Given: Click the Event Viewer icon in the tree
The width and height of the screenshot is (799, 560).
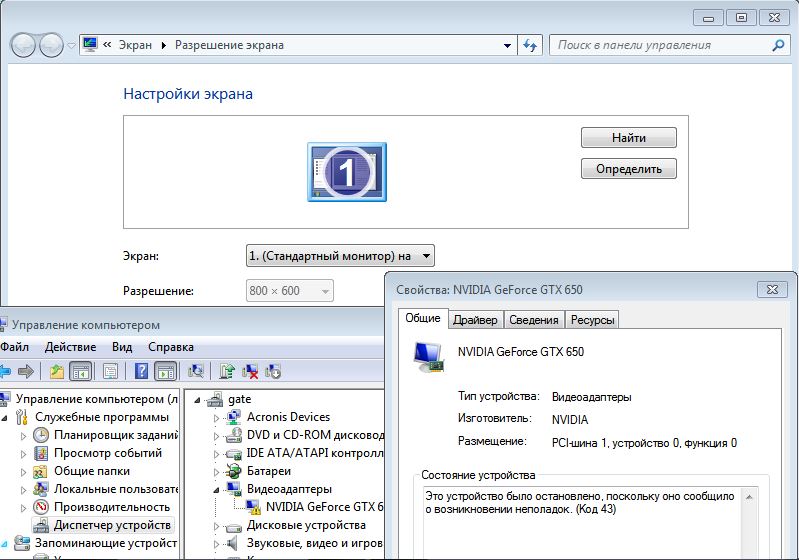Looking at the screenshot, I should pyautogui.click(x=41, y=453).
